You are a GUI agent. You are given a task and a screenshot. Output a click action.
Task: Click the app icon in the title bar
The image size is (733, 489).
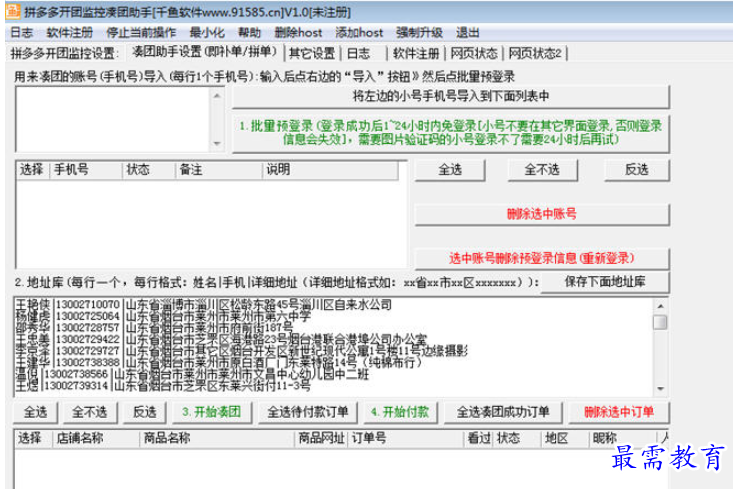[13, 11]
